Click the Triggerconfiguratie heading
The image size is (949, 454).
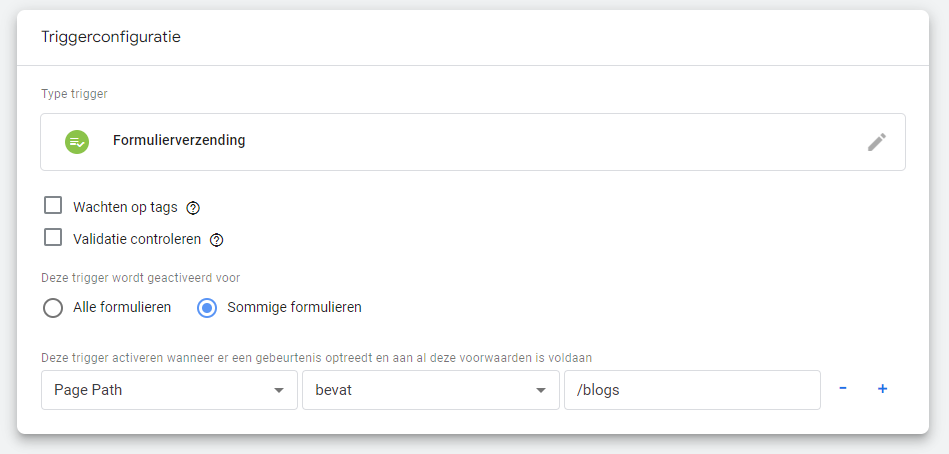tap(111, 37)
